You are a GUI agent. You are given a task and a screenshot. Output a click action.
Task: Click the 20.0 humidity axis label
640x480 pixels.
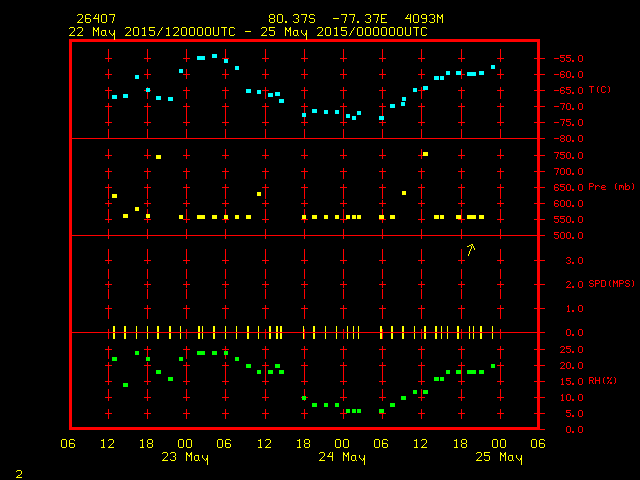click(571, 366)
